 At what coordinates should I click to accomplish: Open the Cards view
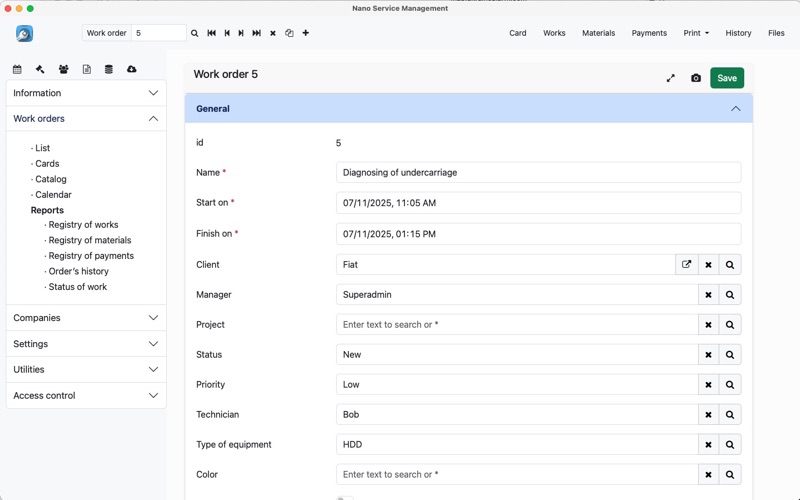pos(47,163)
